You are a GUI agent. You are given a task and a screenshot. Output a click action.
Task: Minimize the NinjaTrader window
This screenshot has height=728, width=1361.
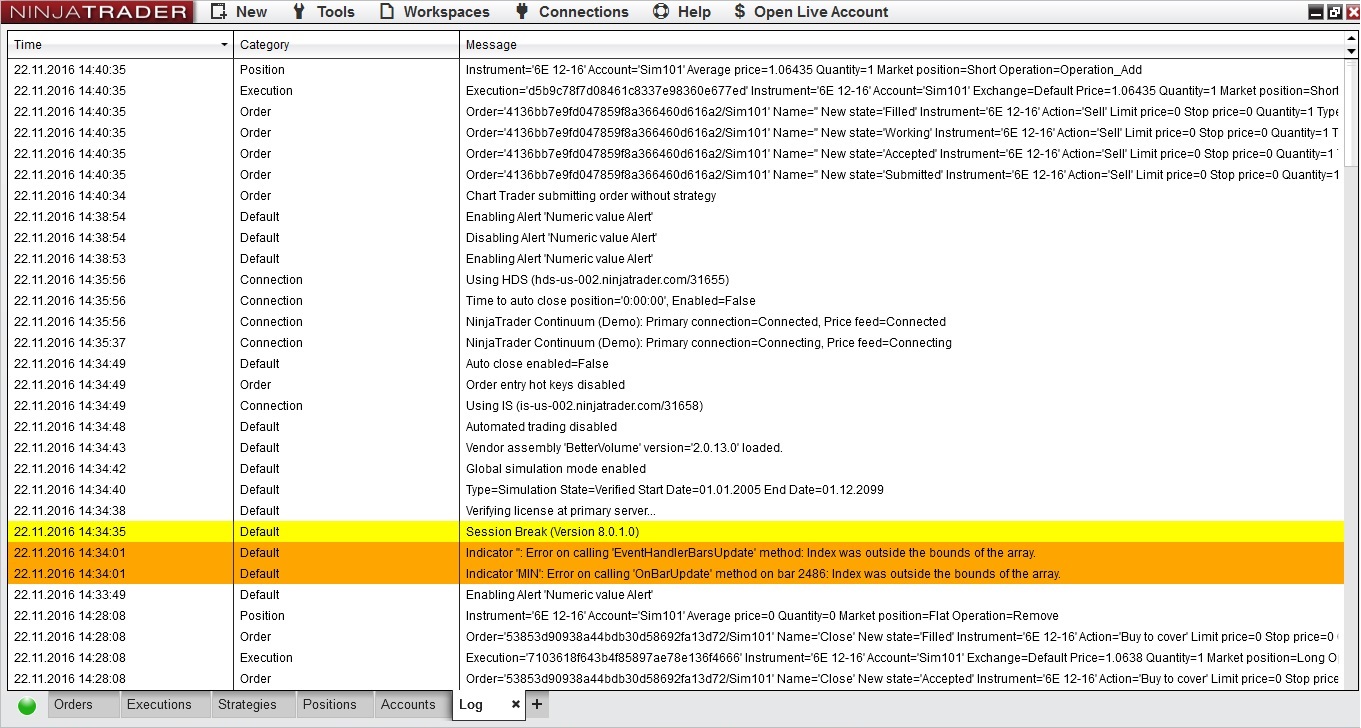coord(1316,12)
